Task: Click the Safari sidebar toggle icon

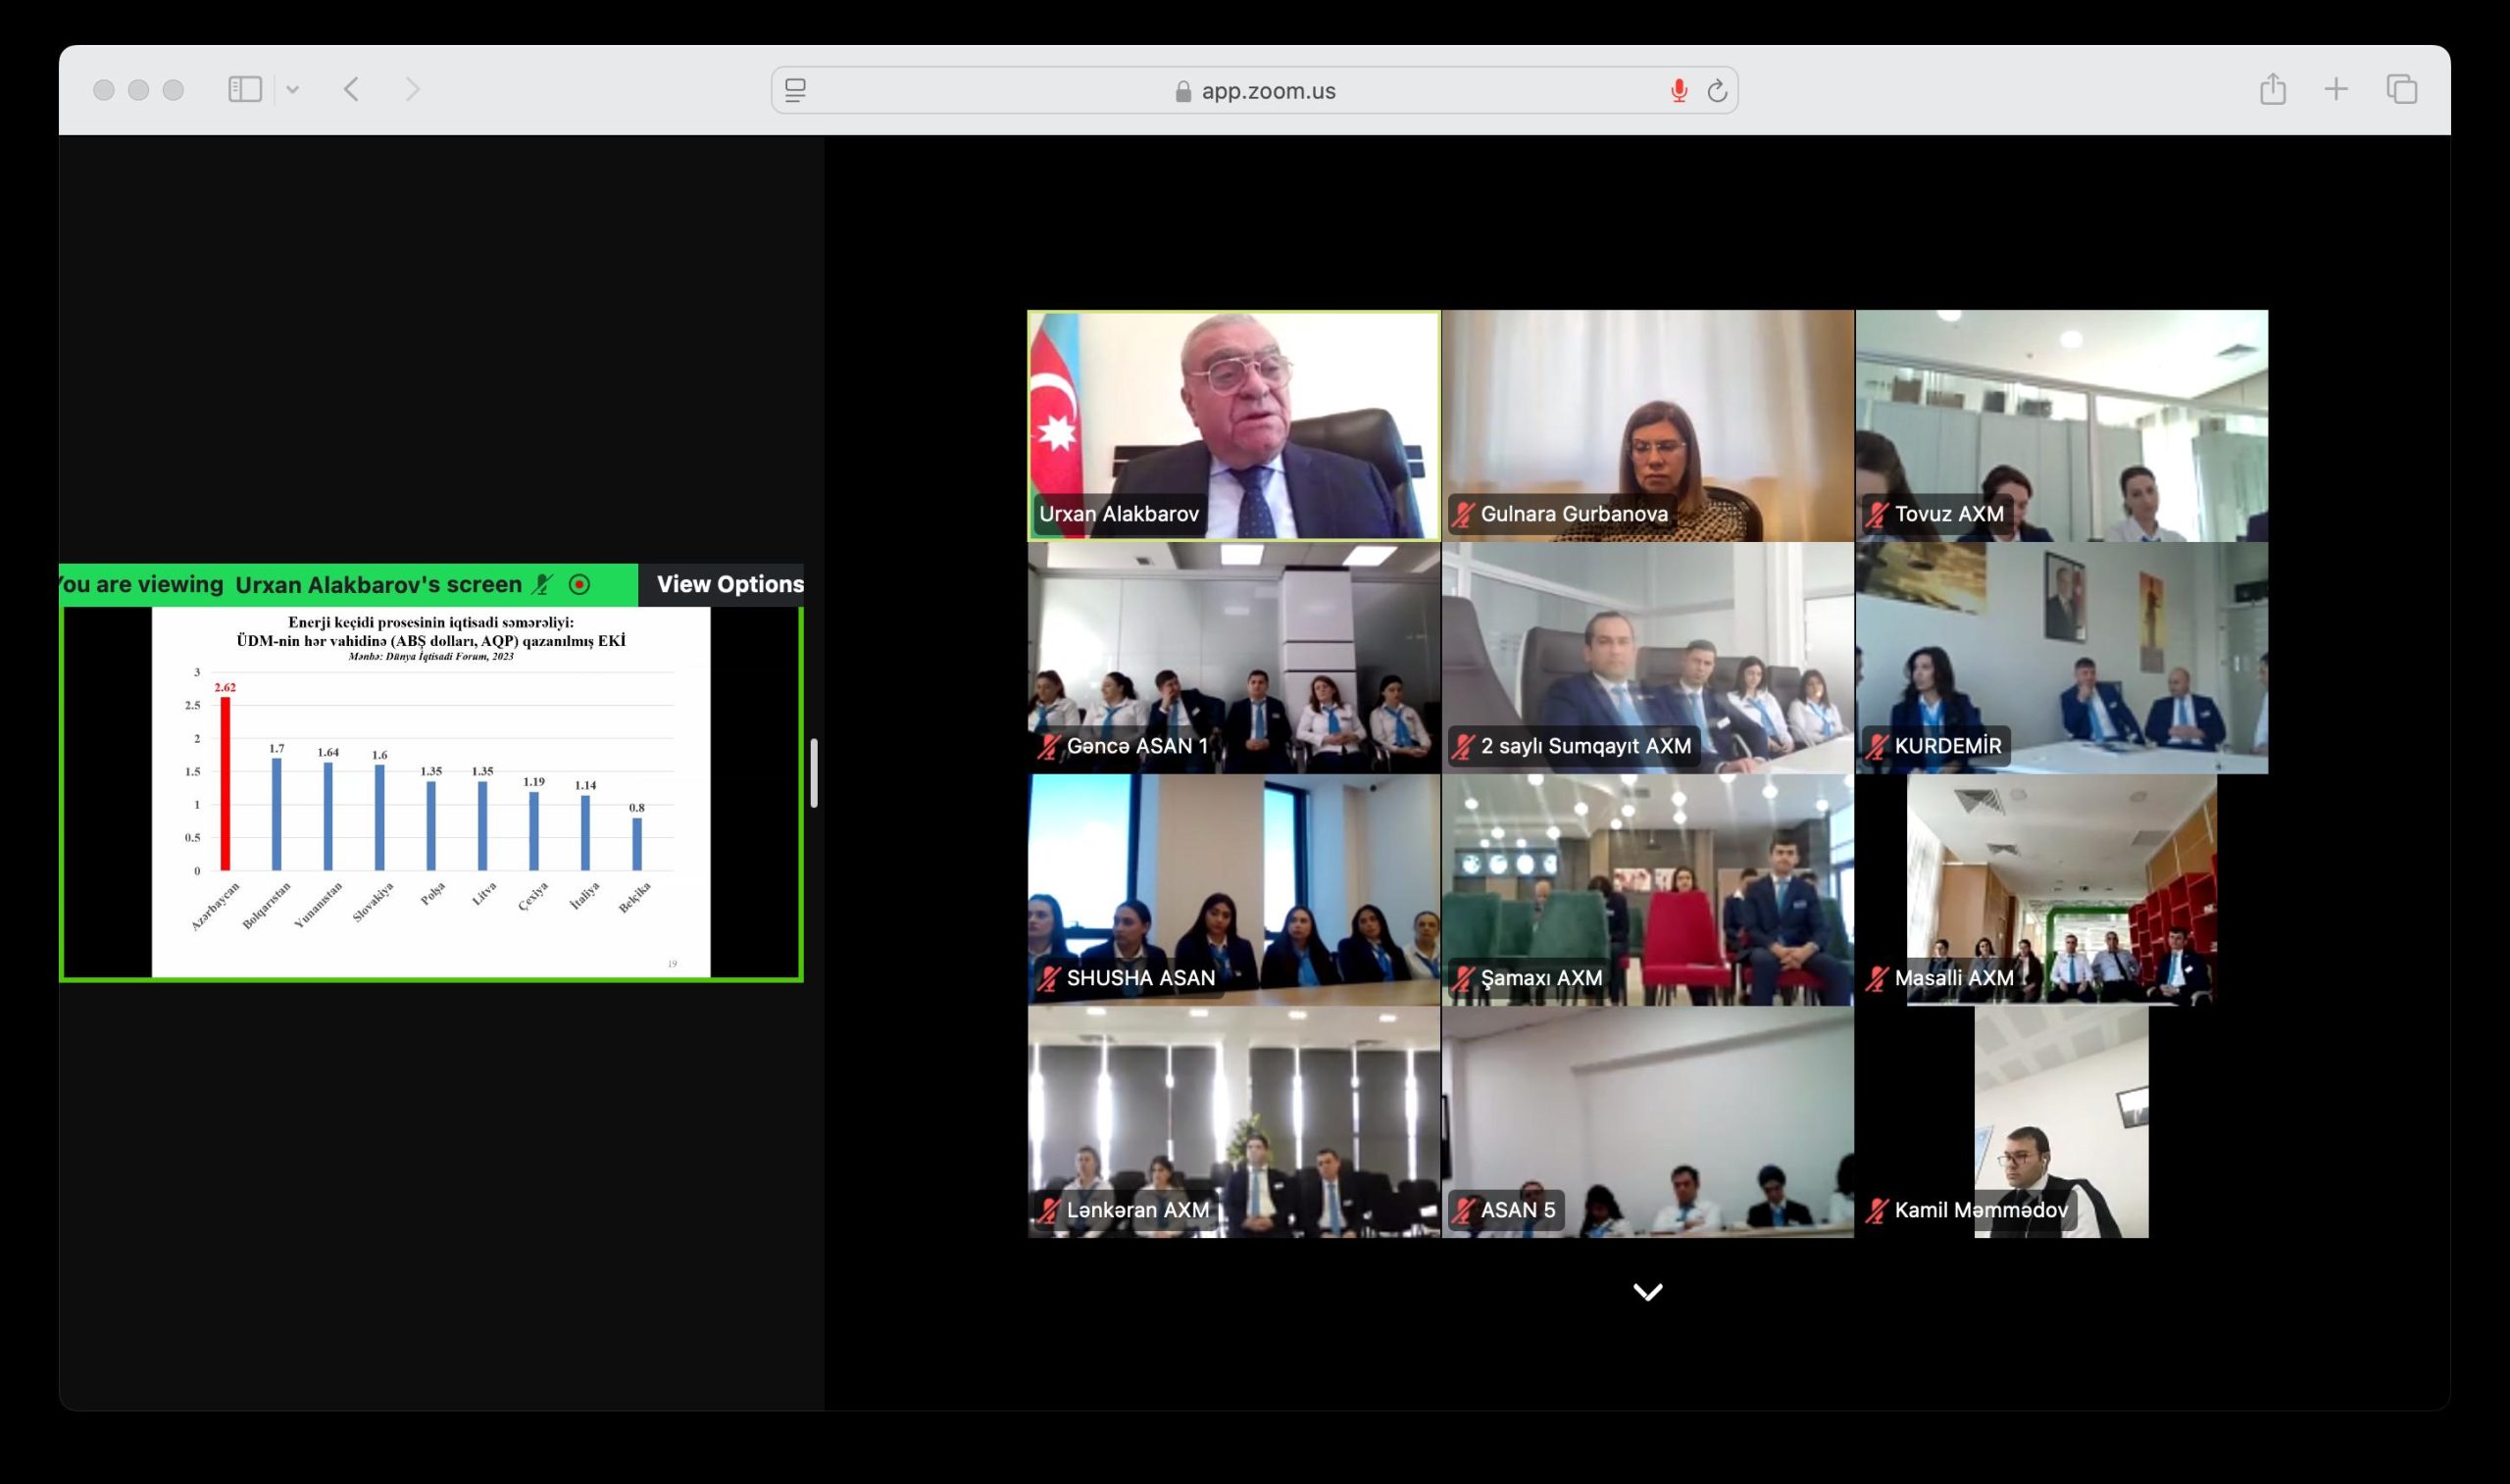Action: (245, 90)
